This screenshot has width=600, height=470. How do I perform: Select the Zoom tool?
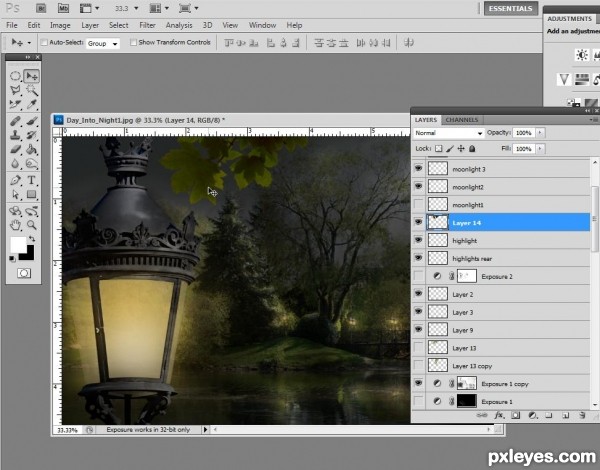[32, 225]
